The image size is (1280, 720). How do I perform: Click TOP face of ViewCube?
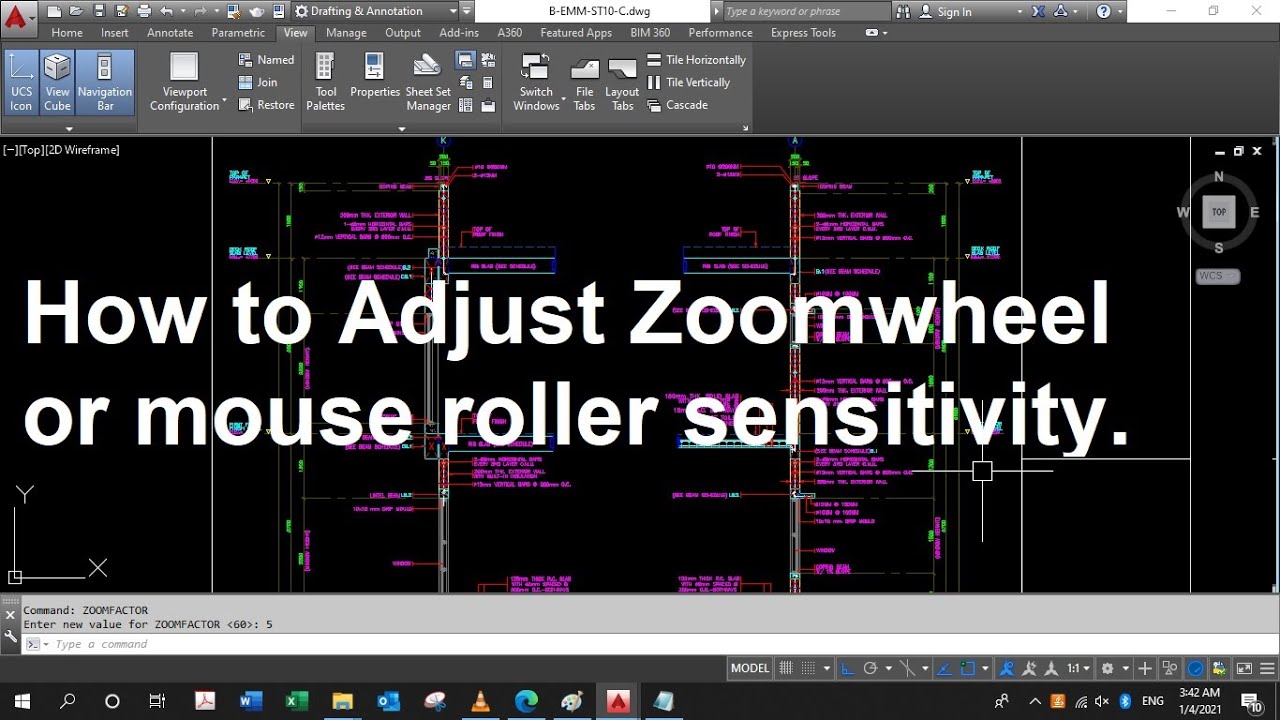pyautogui.click(x=1219, y=212)
